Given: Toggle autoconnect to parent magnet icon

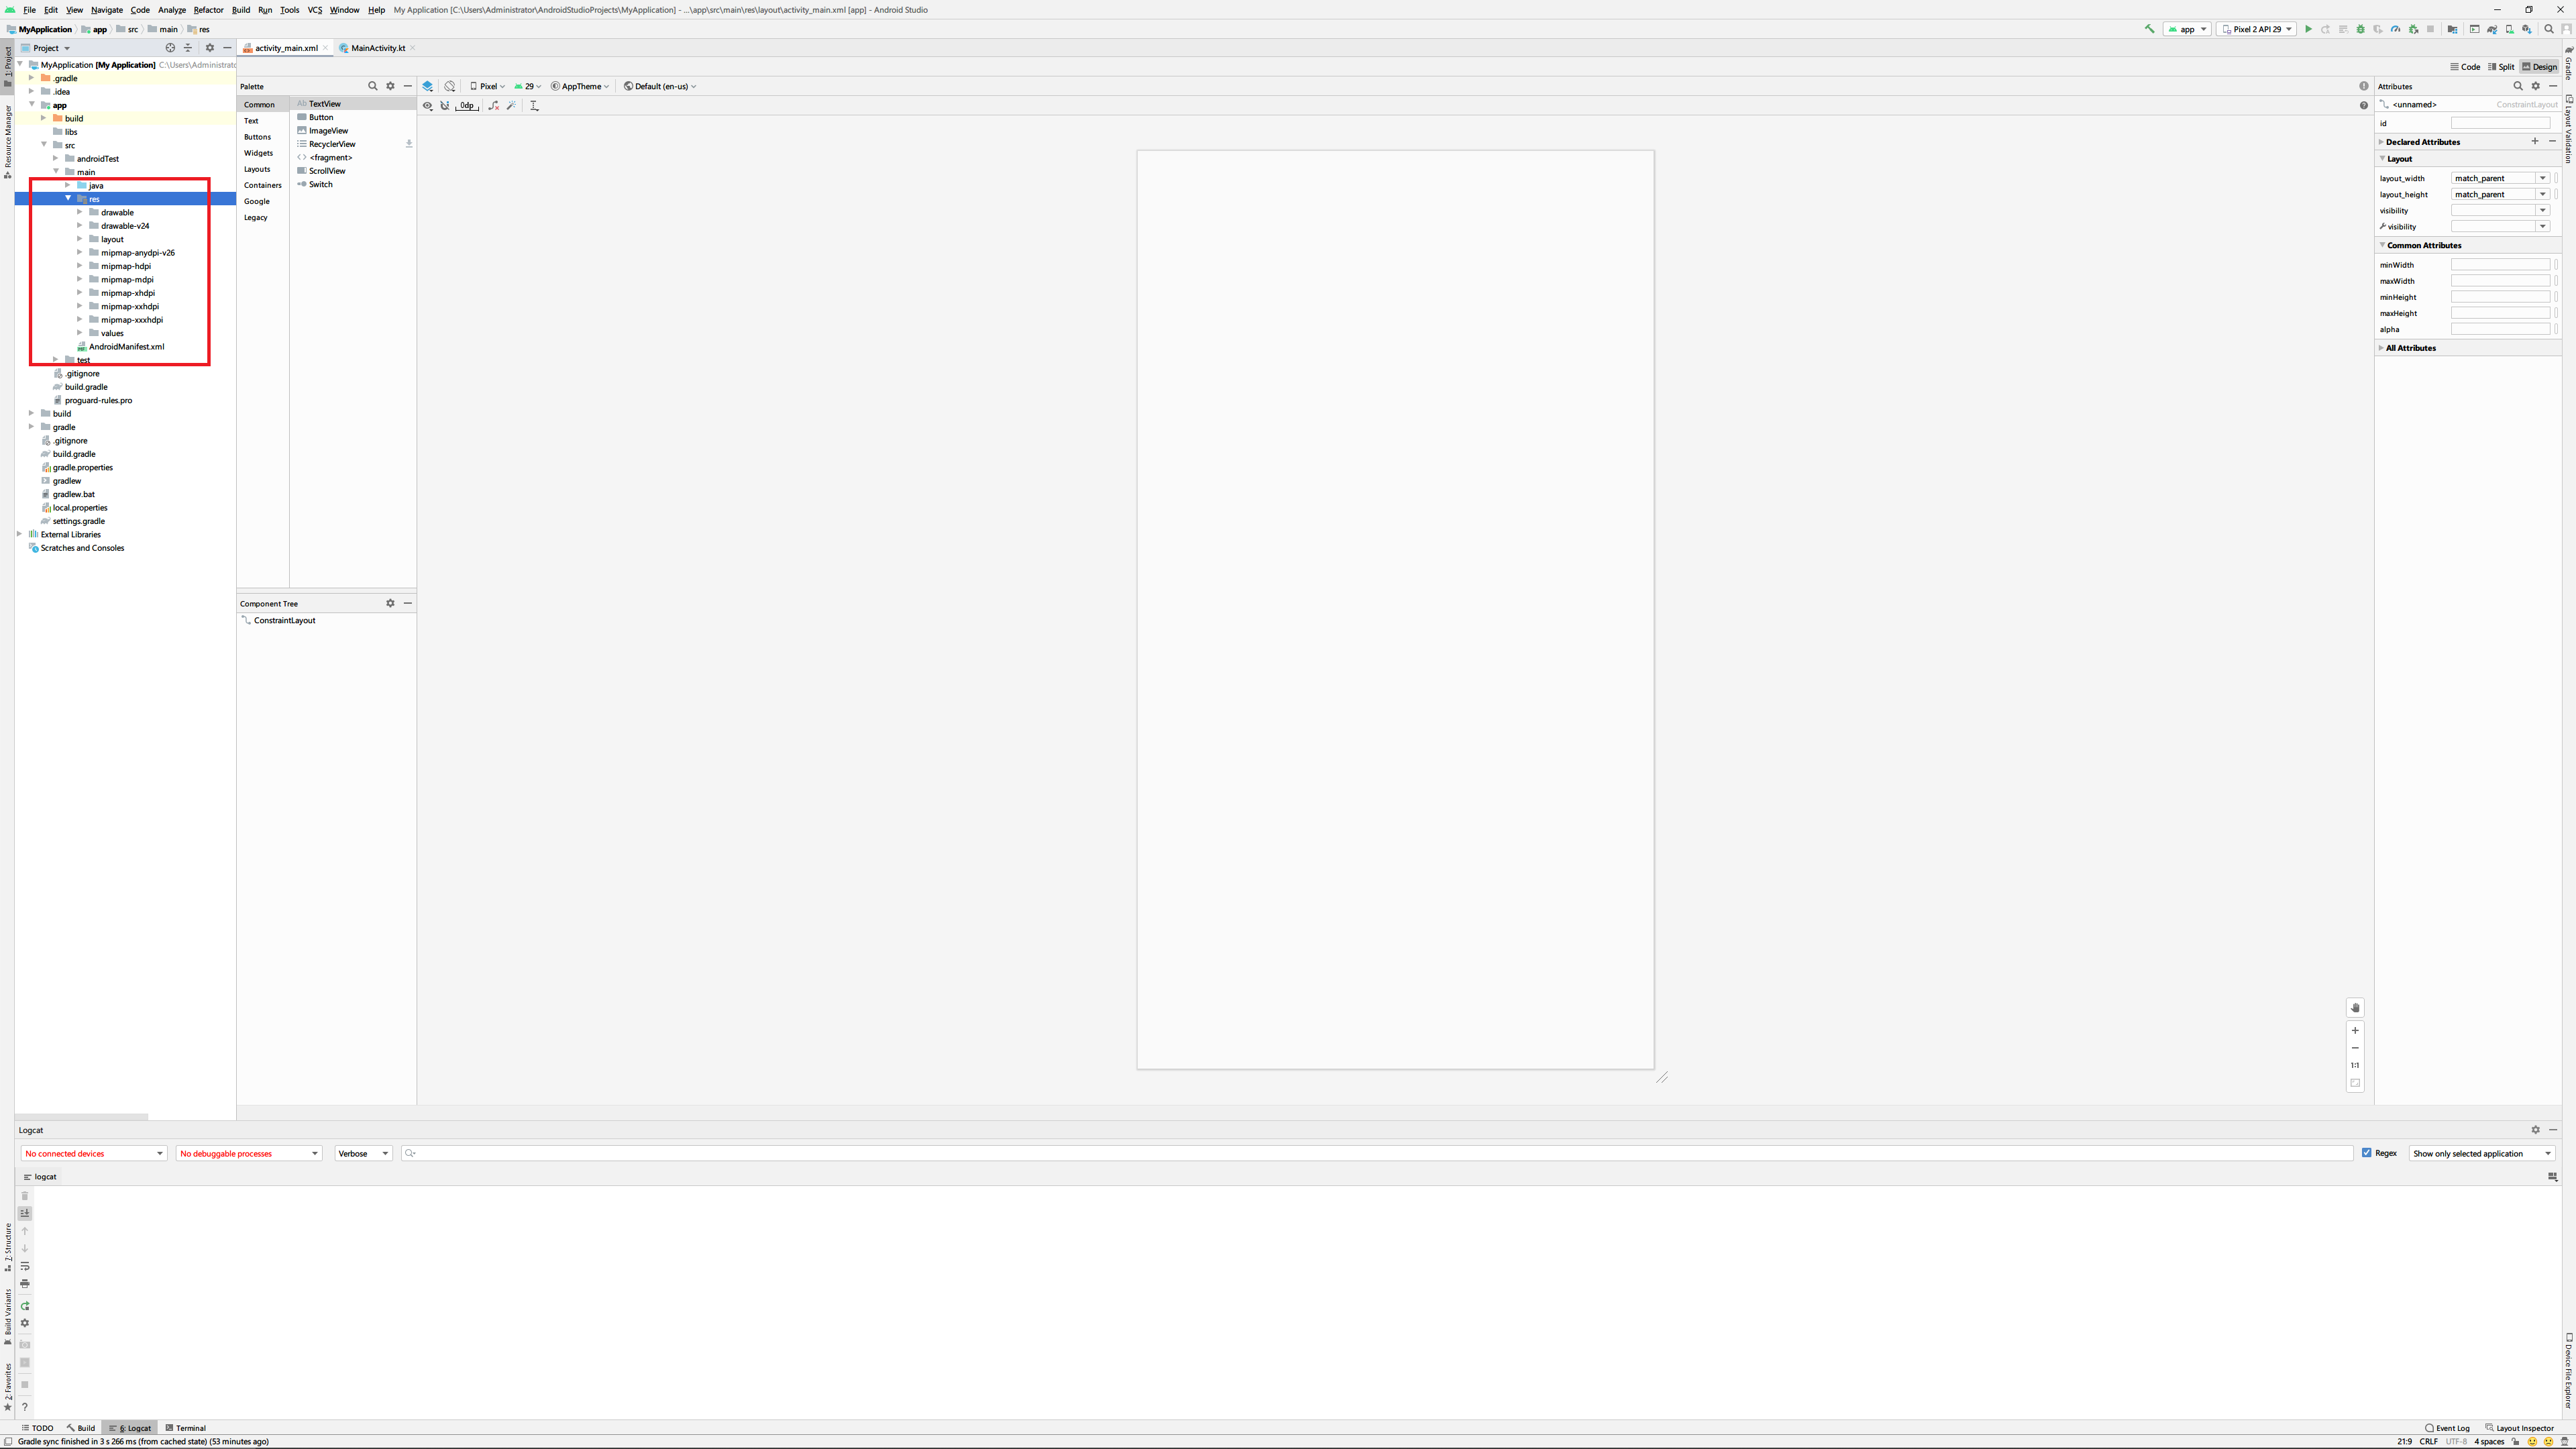Looking at the screenshot, I should point(445,105).
